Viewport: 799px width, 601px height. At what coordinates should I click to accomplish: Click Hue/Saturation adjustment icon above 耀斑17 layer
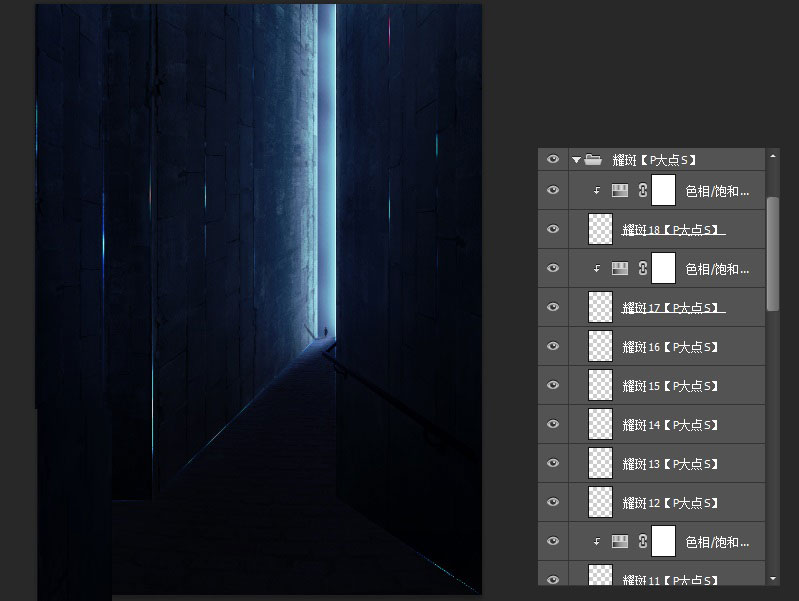click(620, 268)
